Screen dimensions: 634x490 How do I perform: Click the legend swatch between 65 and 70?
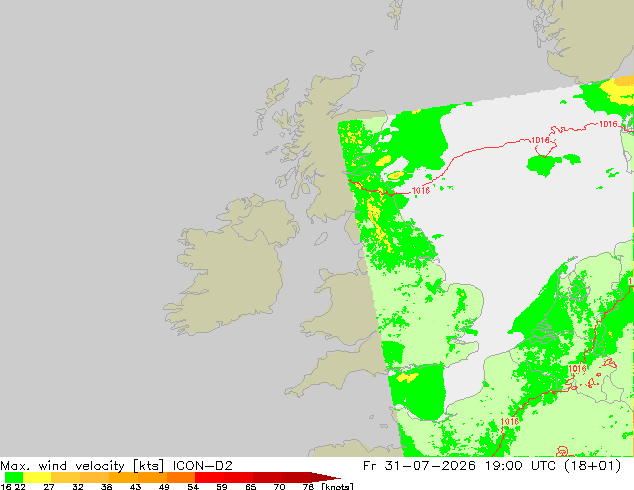(x=267, y=477)
